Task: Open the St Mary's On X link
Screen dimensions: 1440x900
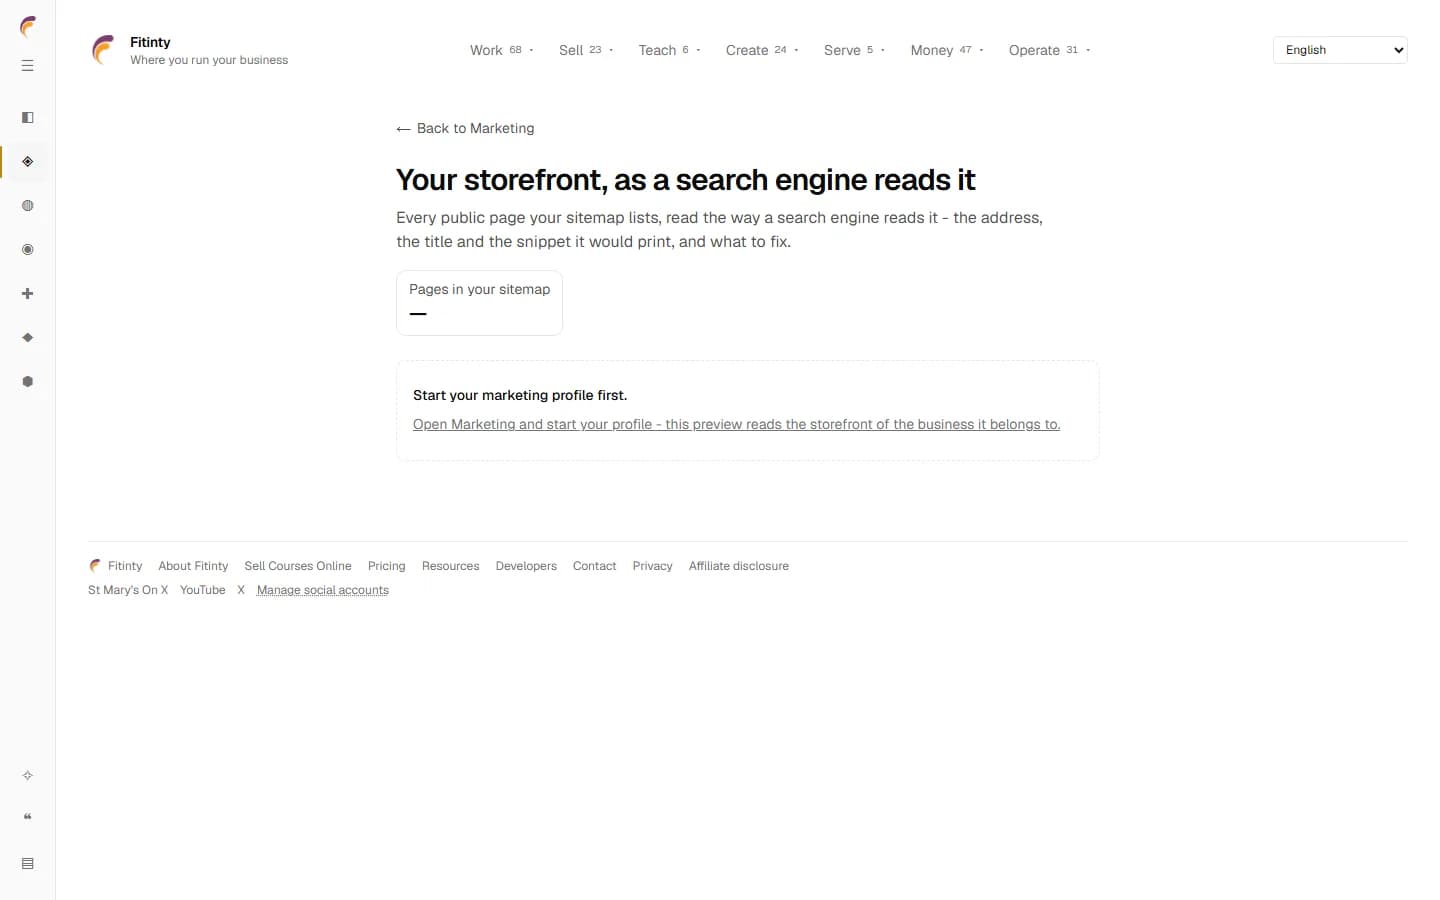Action: [x=128, y=590]
